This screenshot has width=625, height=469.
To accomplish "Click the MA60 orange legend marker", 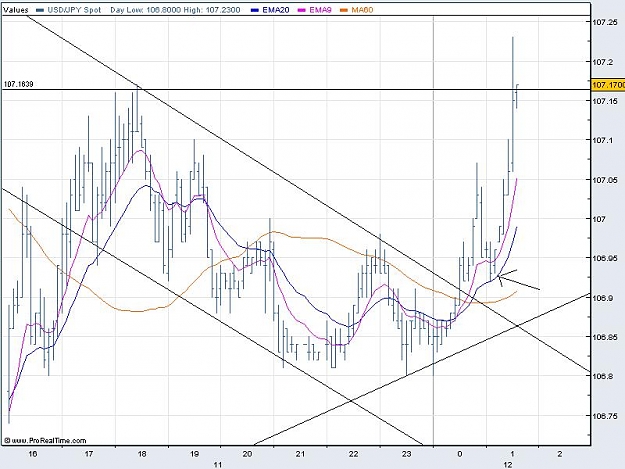I will click(344, 10).
